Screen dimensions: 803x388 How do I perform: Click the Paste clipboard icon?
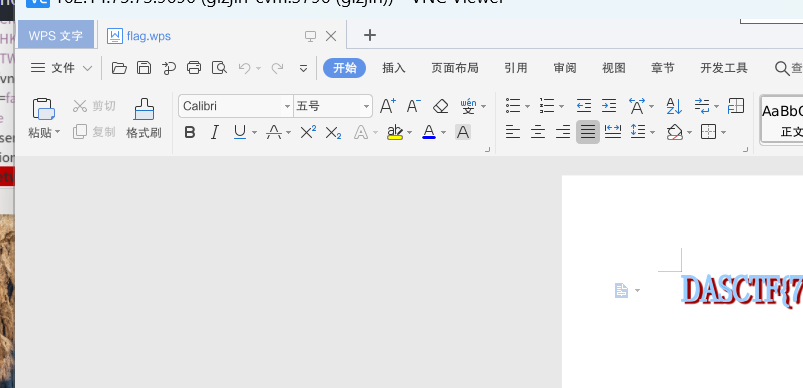[44, 109]
